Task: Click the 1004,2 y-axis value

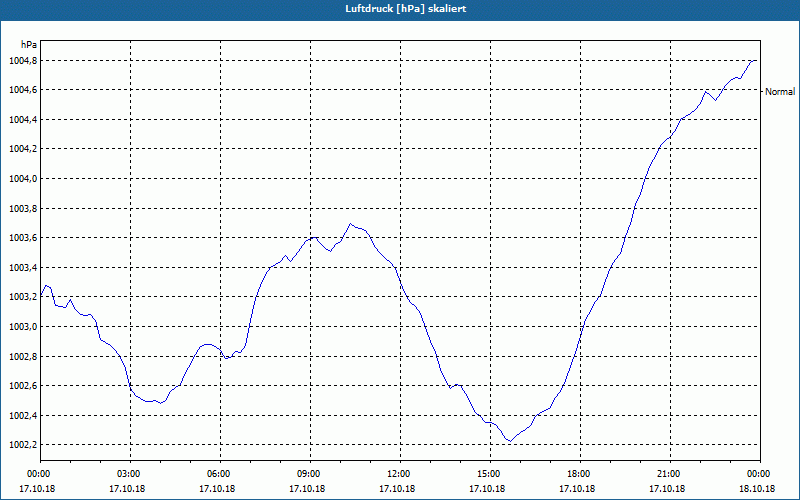Action: click(23, 149)
